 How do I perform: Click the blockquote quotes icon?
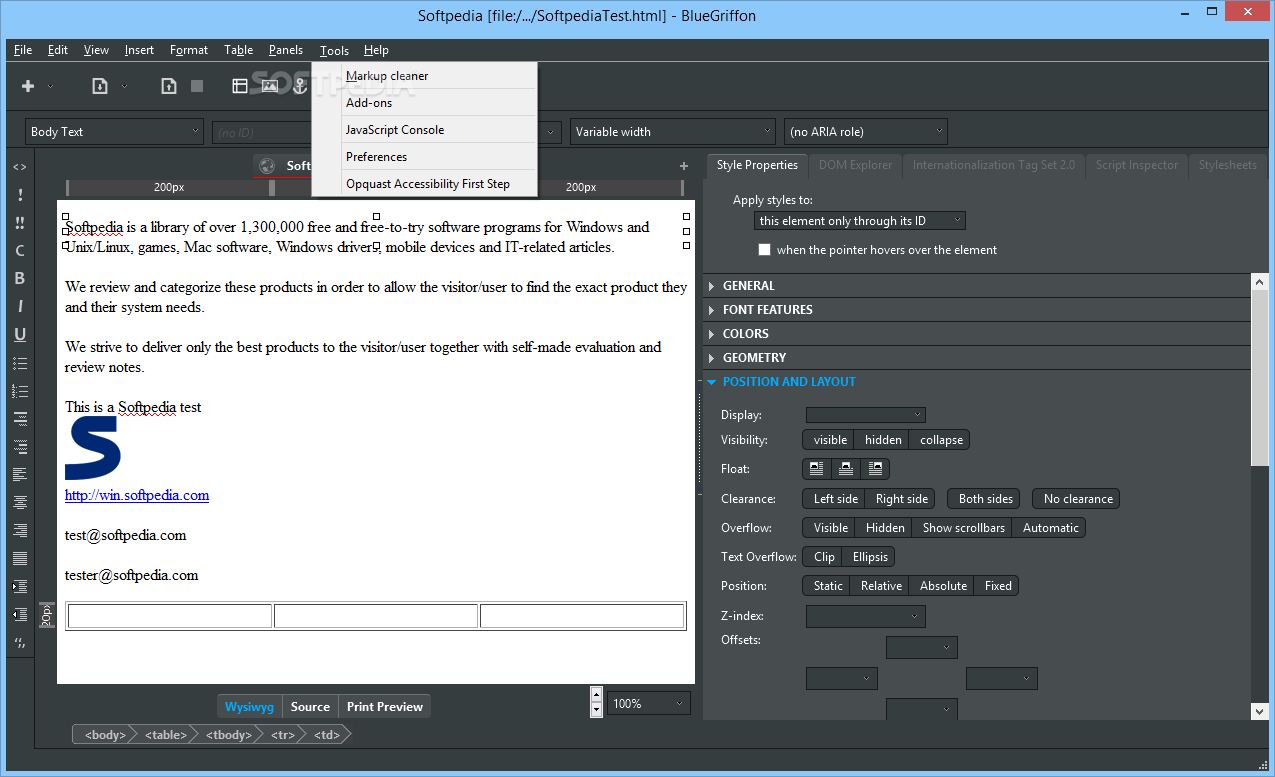click(x=20, y=642)
